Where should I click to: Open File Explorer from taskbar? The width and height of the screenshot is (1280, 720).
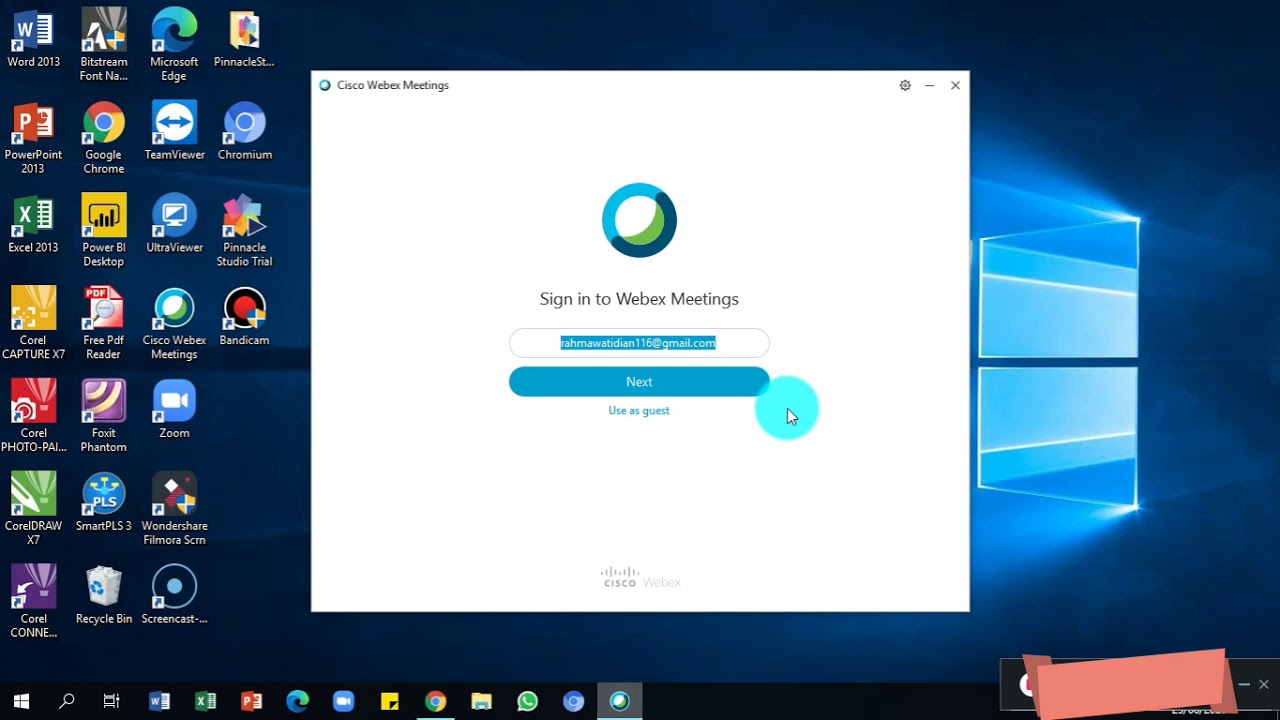pos(481,701)
